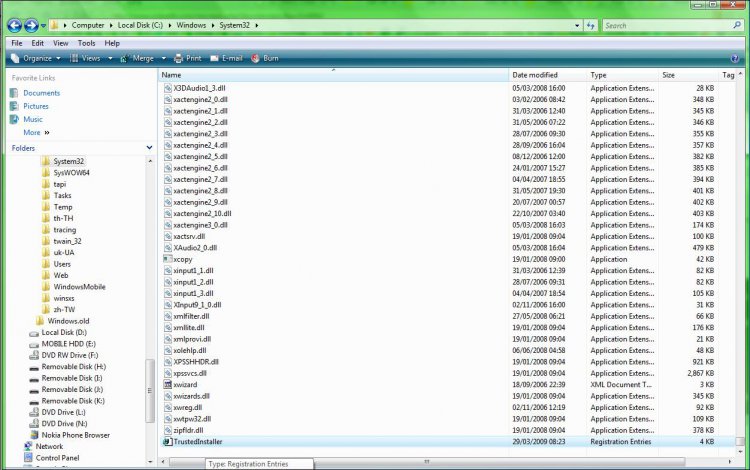Select XAudio2_0.dll file
750x470 pixels.
tap(195, 248)
